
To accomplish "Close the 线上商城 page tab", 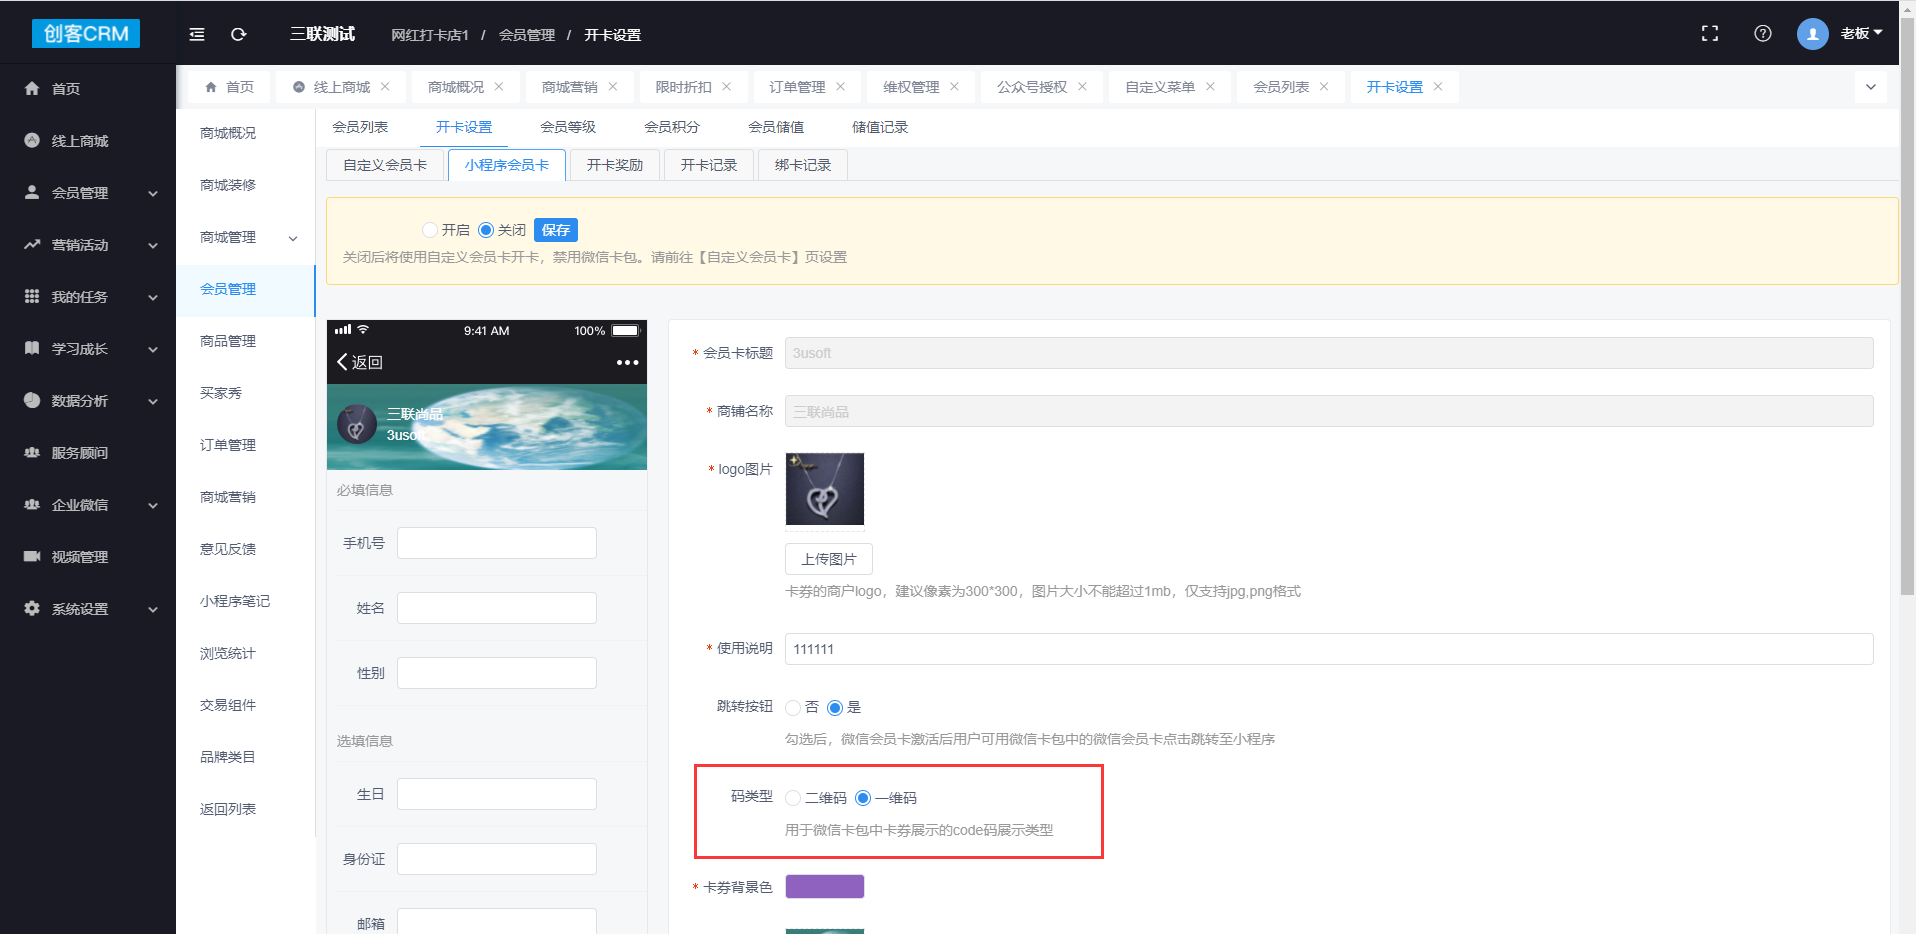I will pyautogui.click(x=385, y=87).
